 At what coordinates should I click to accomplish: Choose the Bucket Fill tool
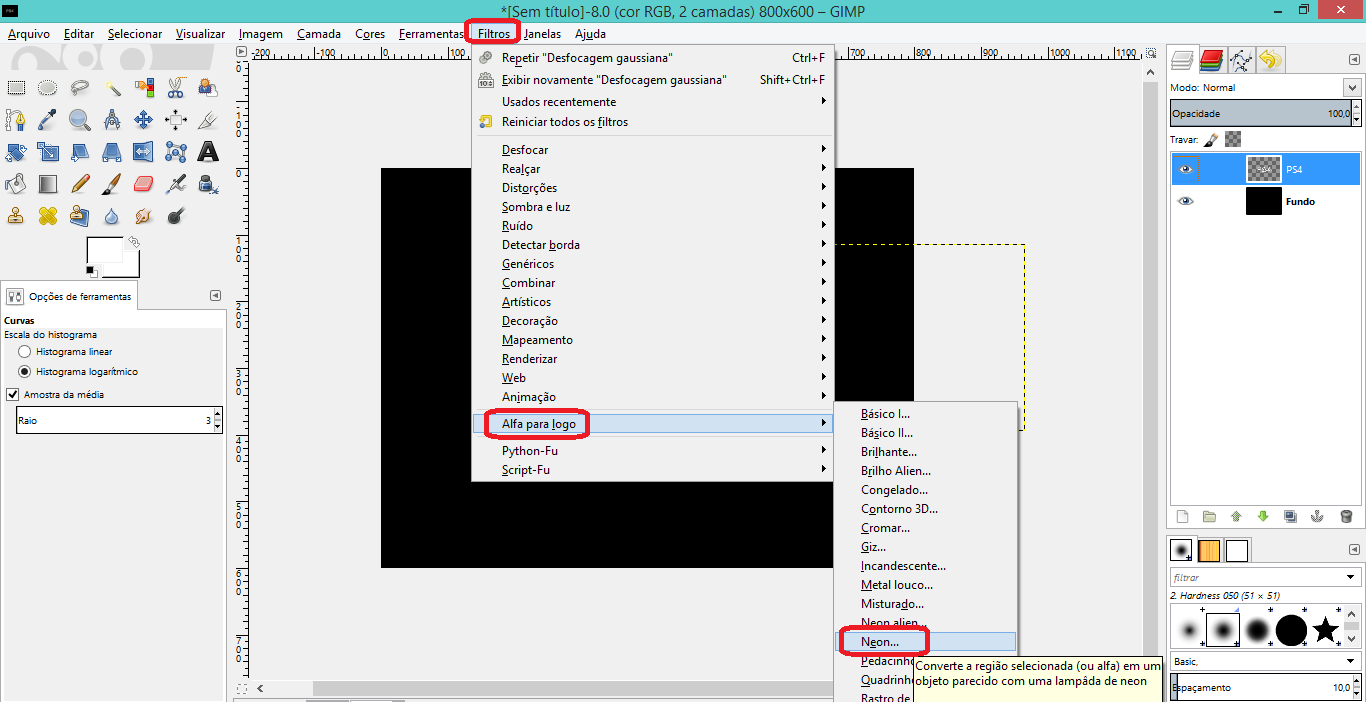[x=16, y=184]
